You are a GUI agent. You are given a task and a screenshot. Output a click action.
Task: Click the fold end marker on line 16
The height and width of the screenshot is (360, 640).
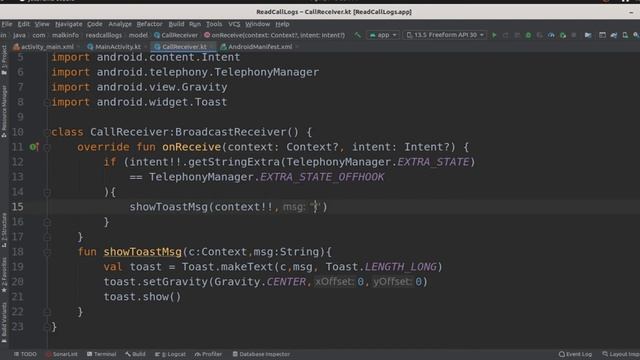(x=47, y=222)
